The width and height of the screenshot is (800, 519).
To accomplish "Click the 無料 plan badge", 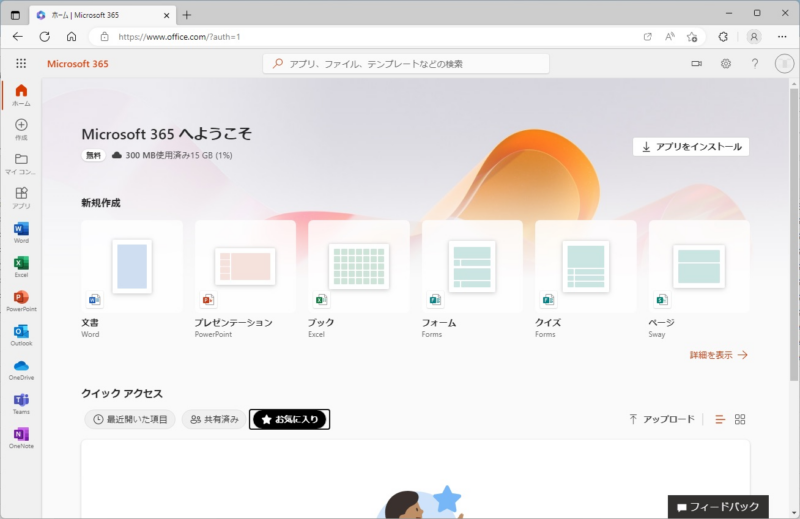I will pos(93,156).
